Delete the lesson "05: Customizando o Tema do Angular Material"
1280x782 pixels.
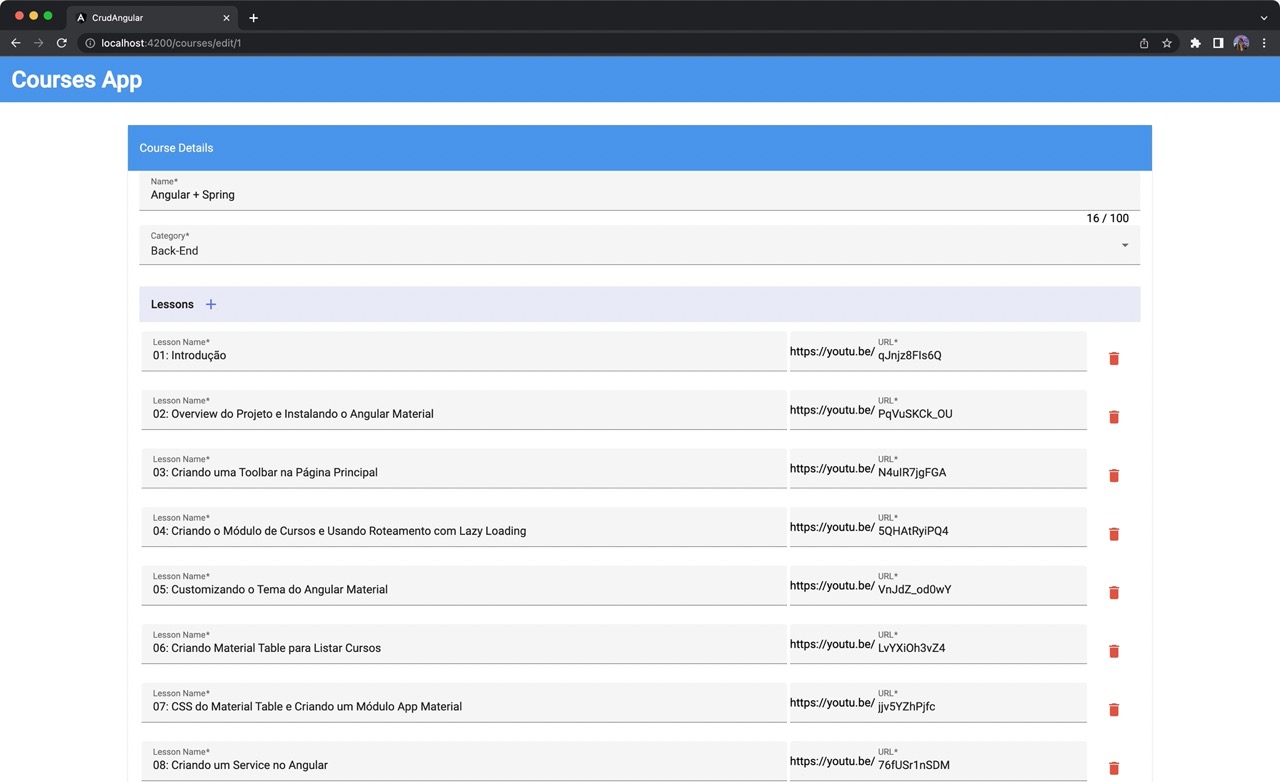[x=1113, y=592]
